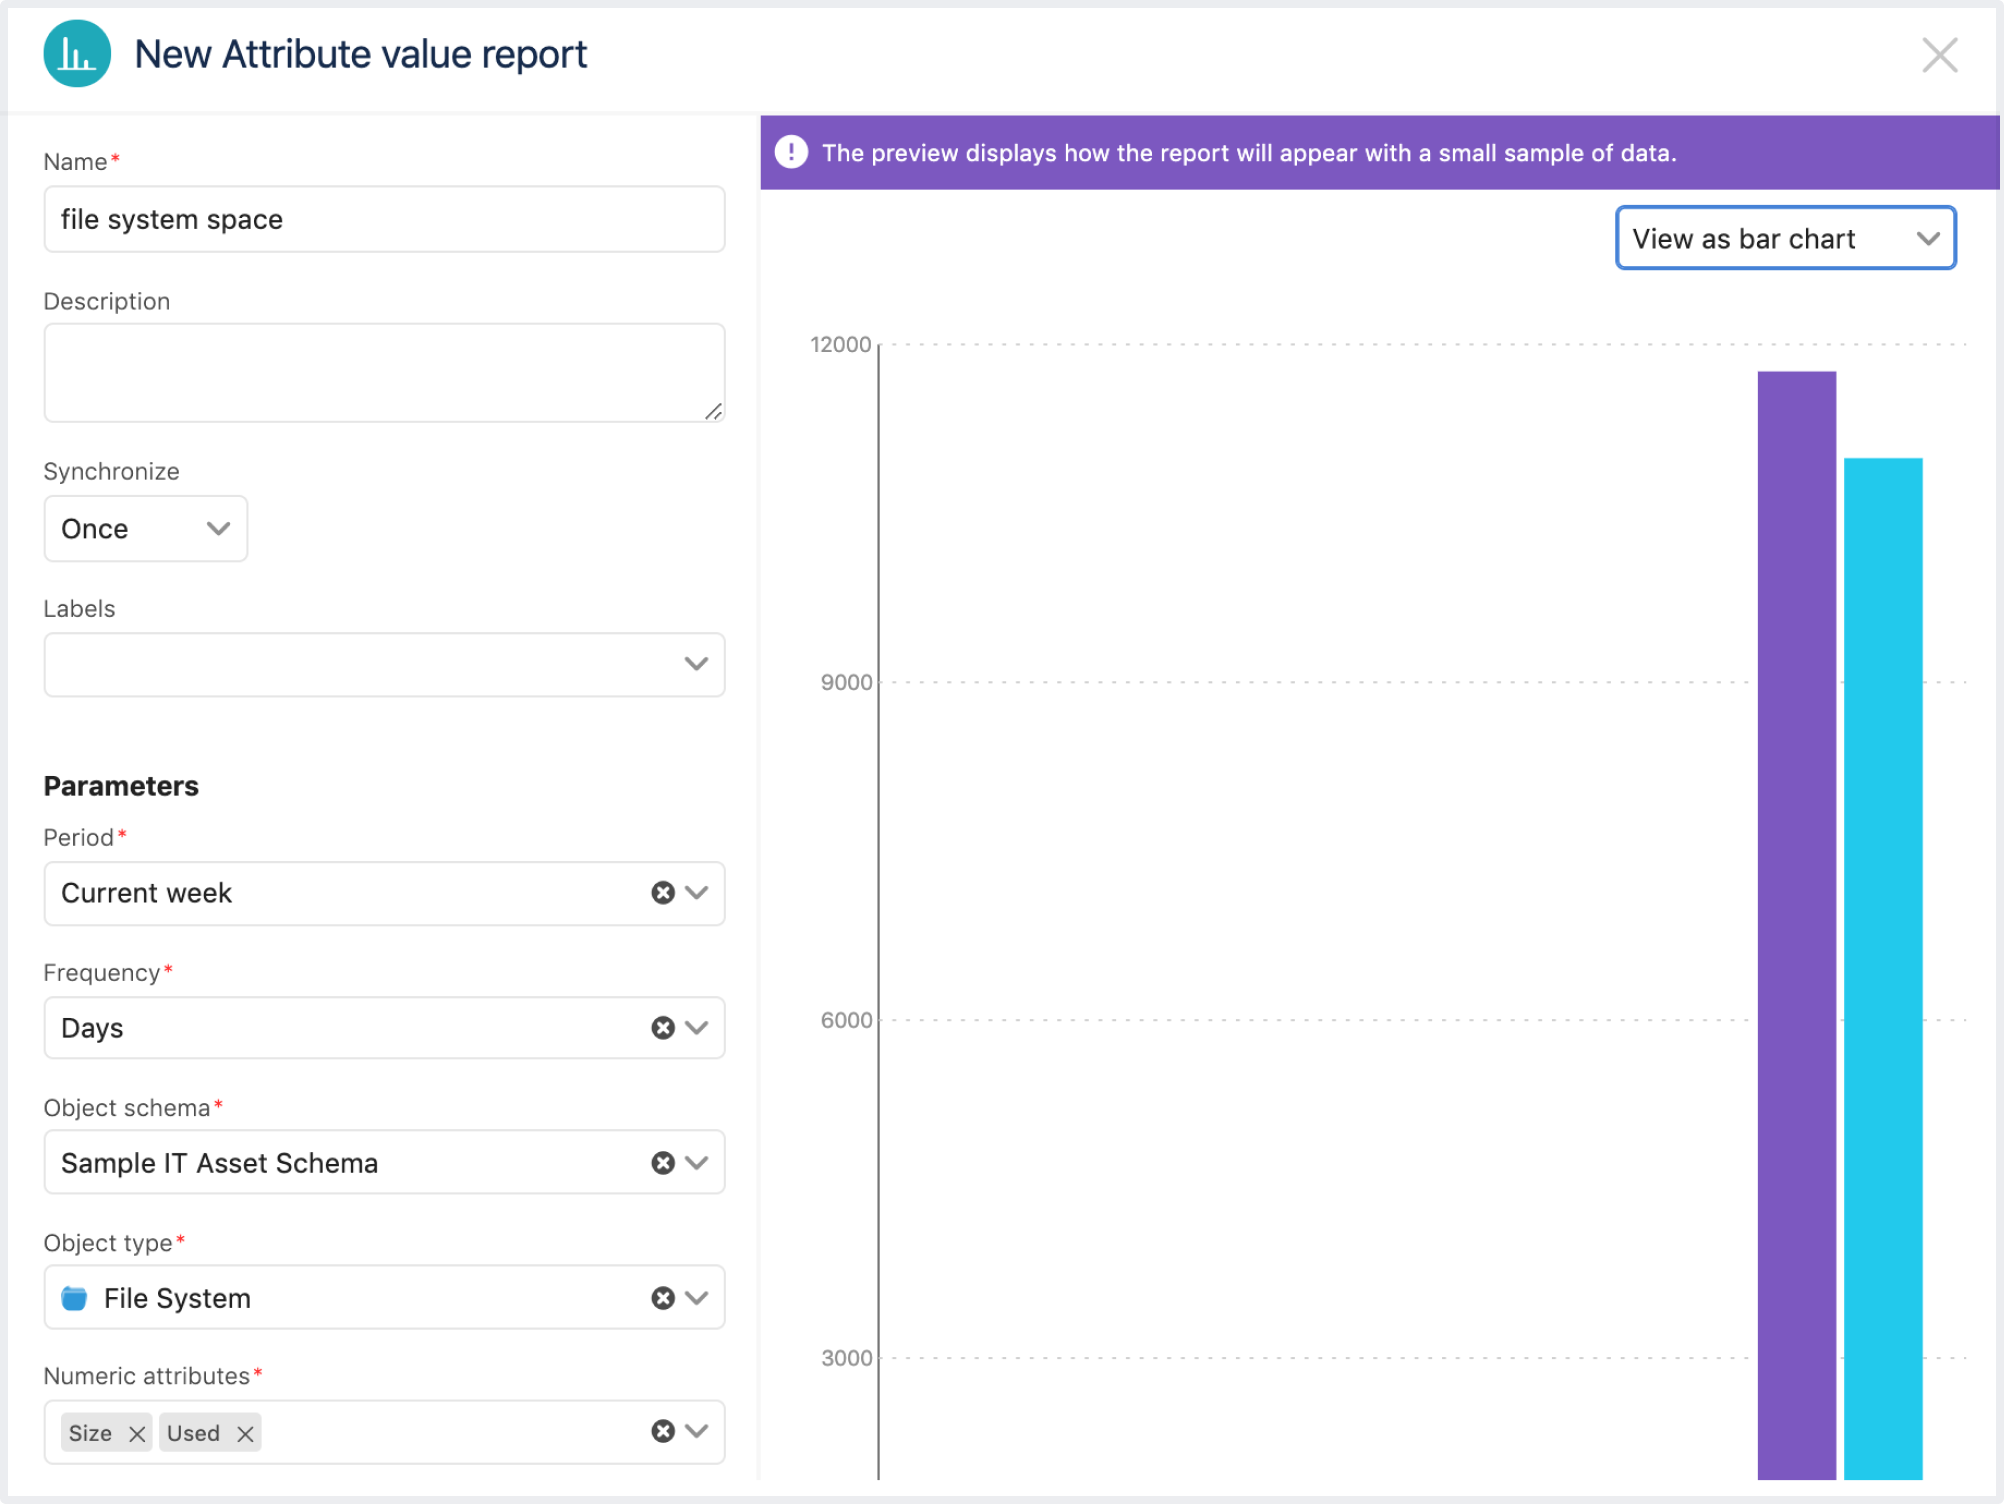Click the New Attribute value report title
Viewport: 2008px width, 1506px height.
tap(361, 55)
